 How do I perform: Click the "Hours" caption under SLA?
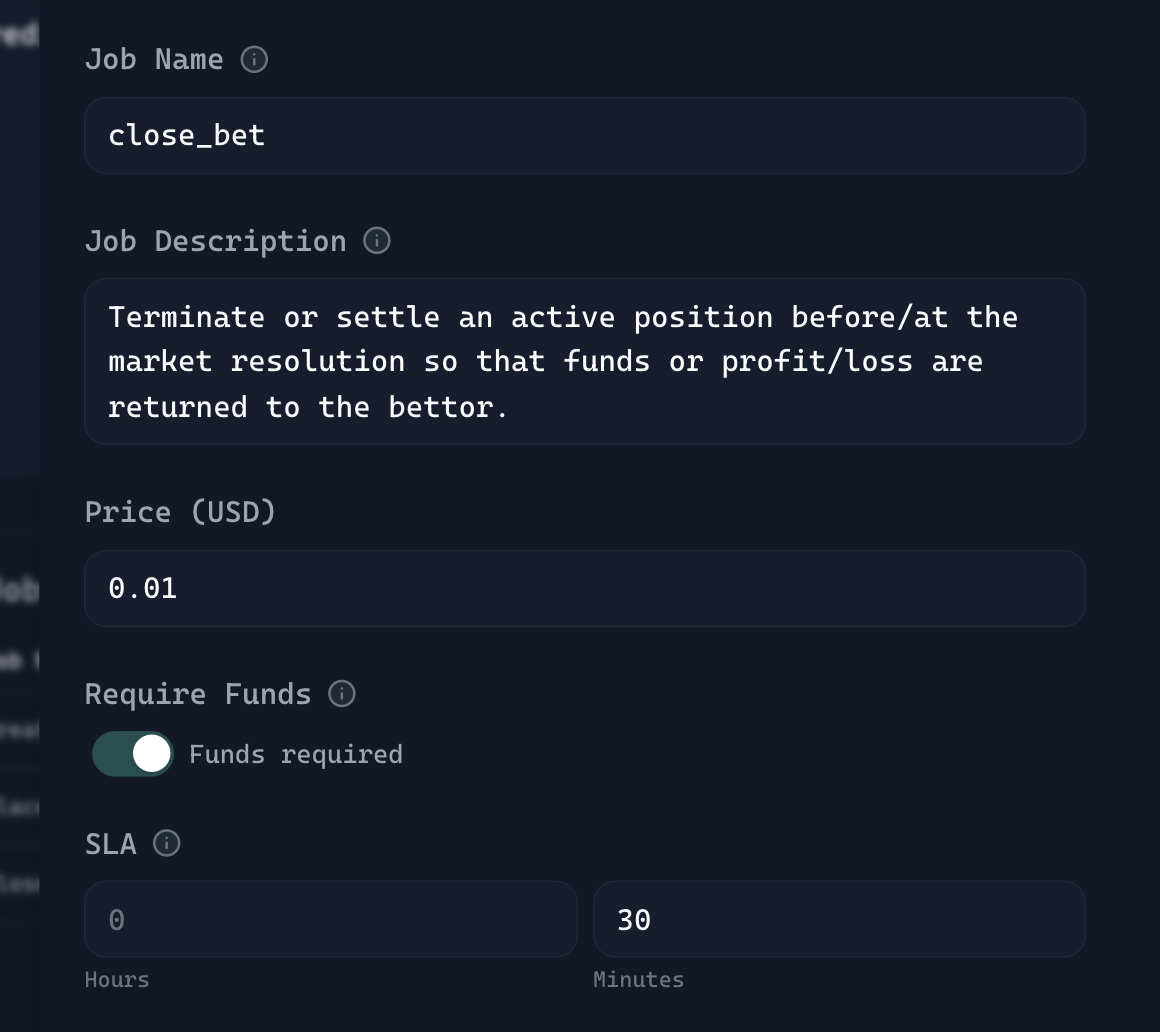[x=117, y=980]
